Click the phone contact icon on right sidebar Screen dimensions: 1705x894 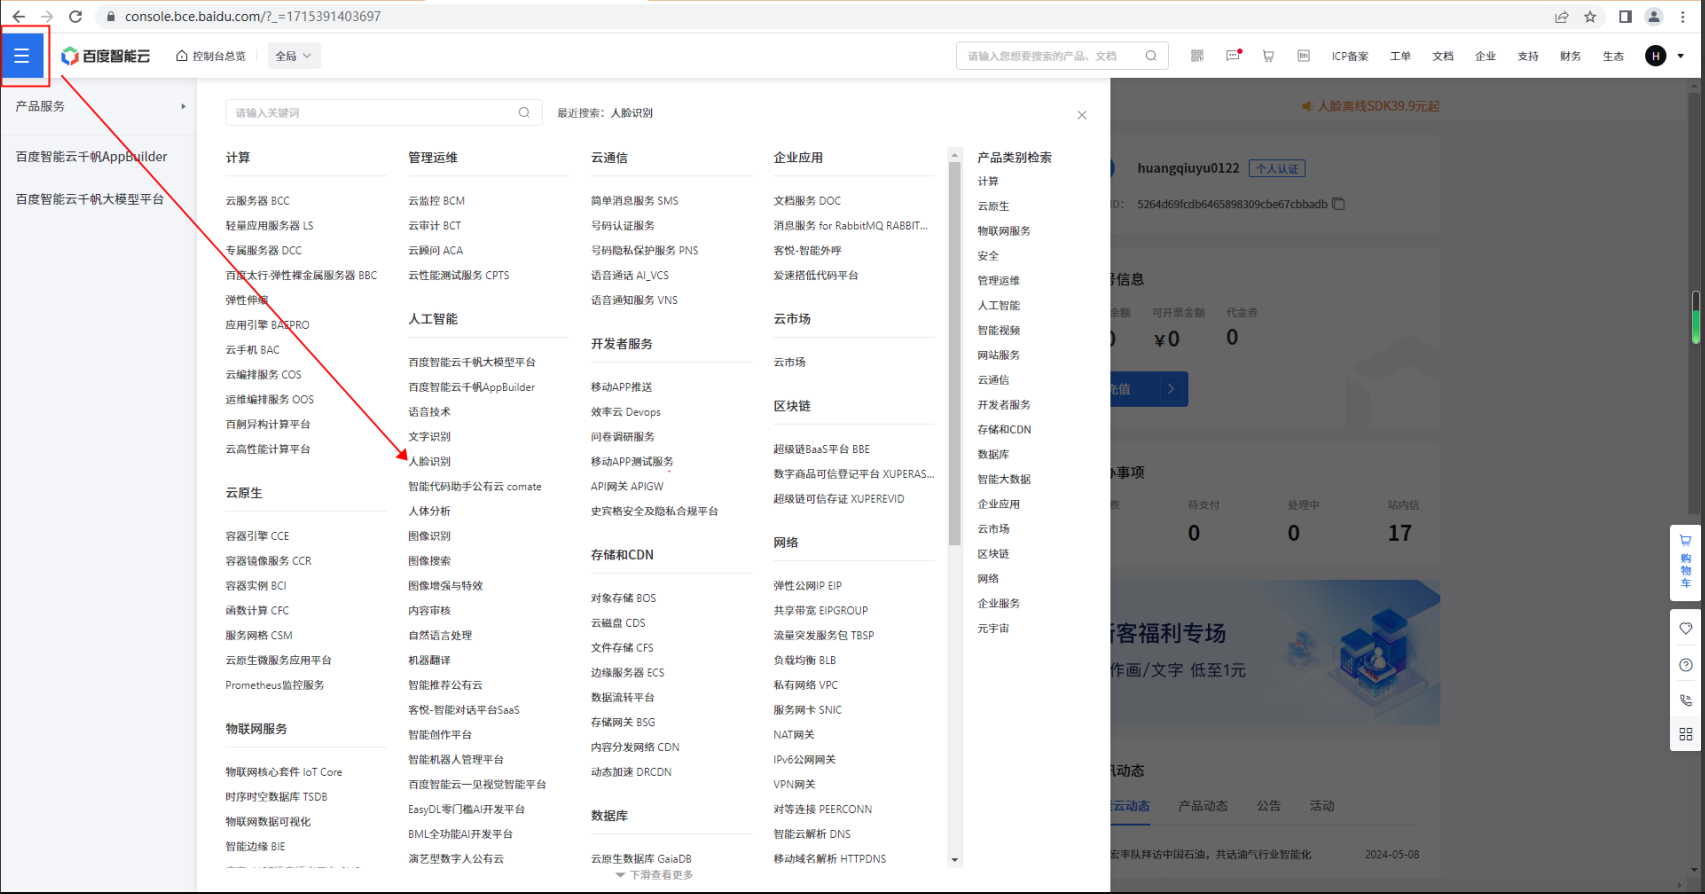click(1686, 700)
